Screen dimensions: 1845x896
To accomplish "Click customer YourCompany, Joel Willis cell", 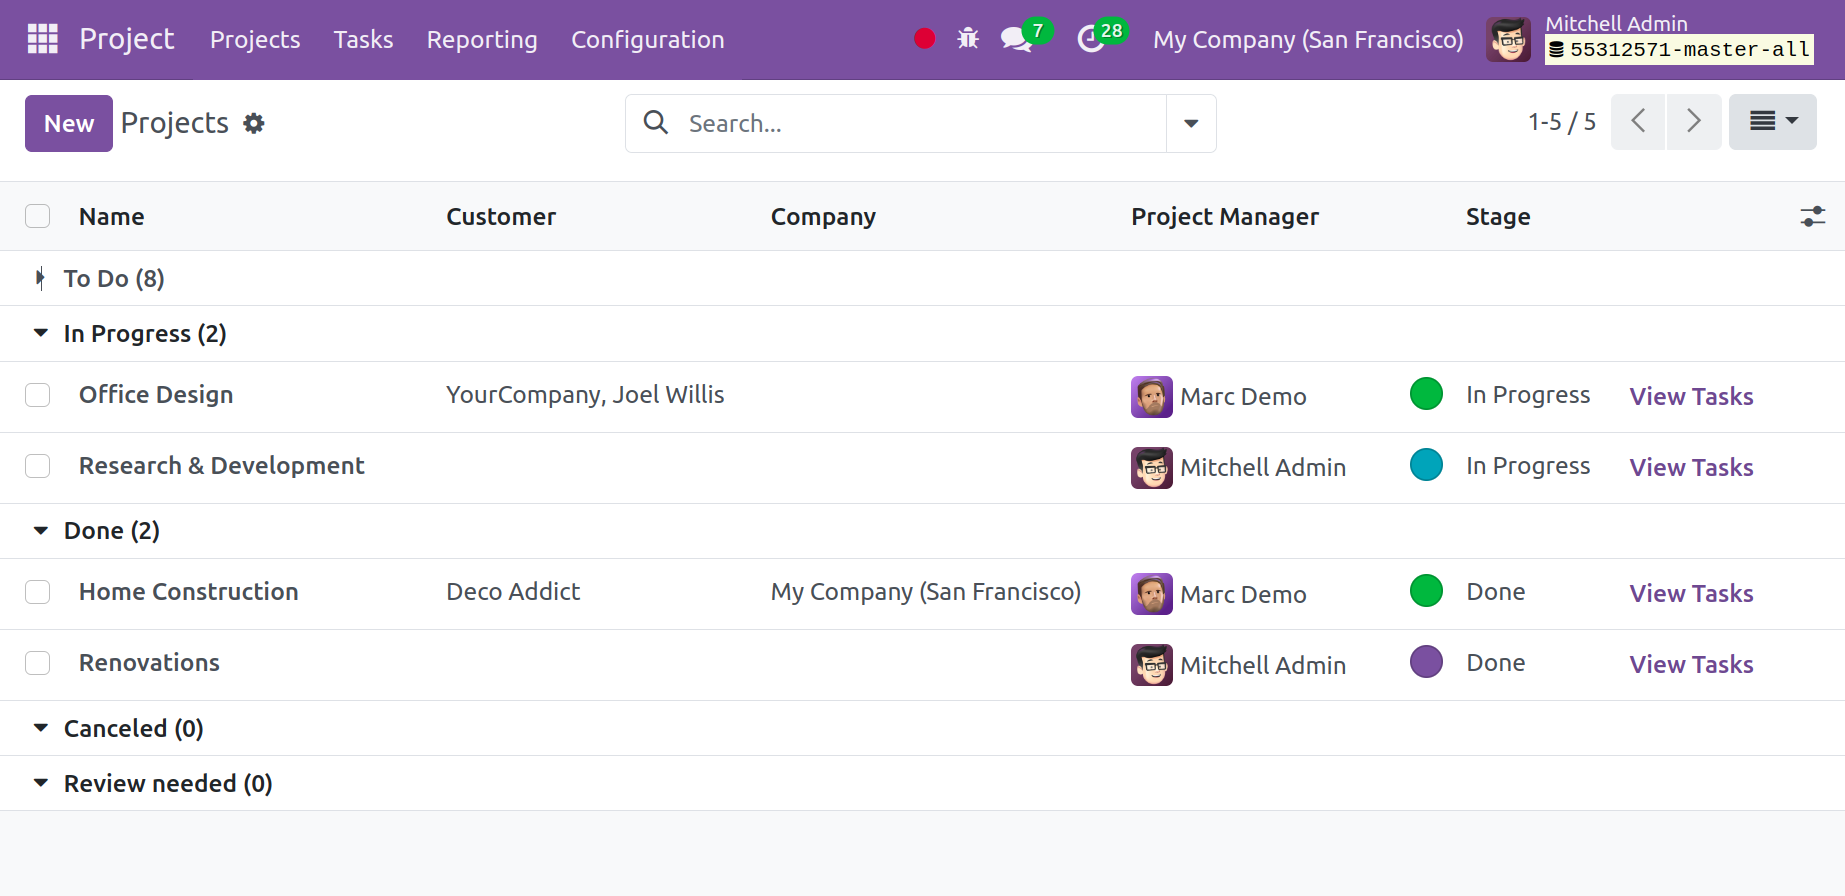I will 585,395.
